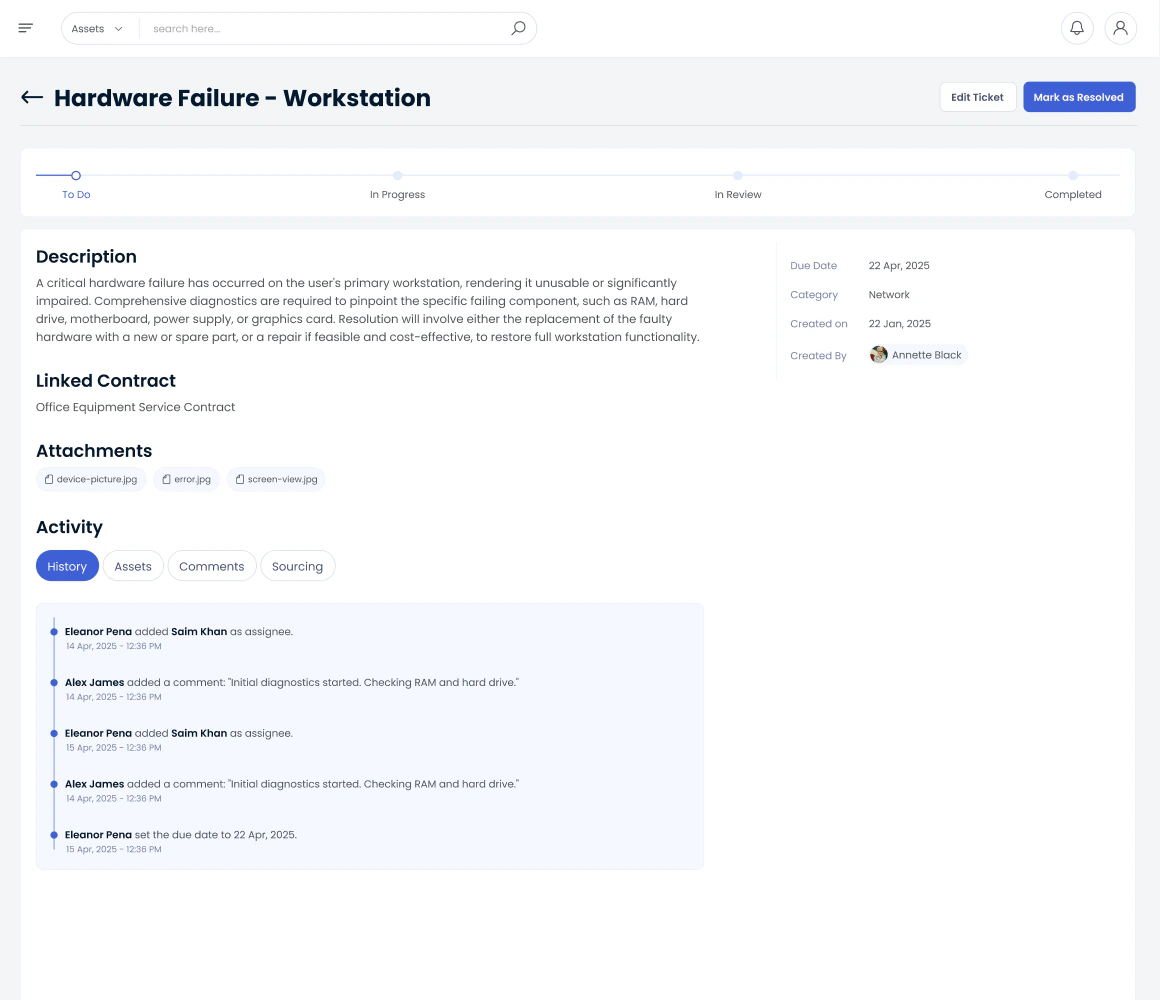Switch to the Assets activity tab
Viewport: 1160px width, 1000px height.
[x=133, y=566]
